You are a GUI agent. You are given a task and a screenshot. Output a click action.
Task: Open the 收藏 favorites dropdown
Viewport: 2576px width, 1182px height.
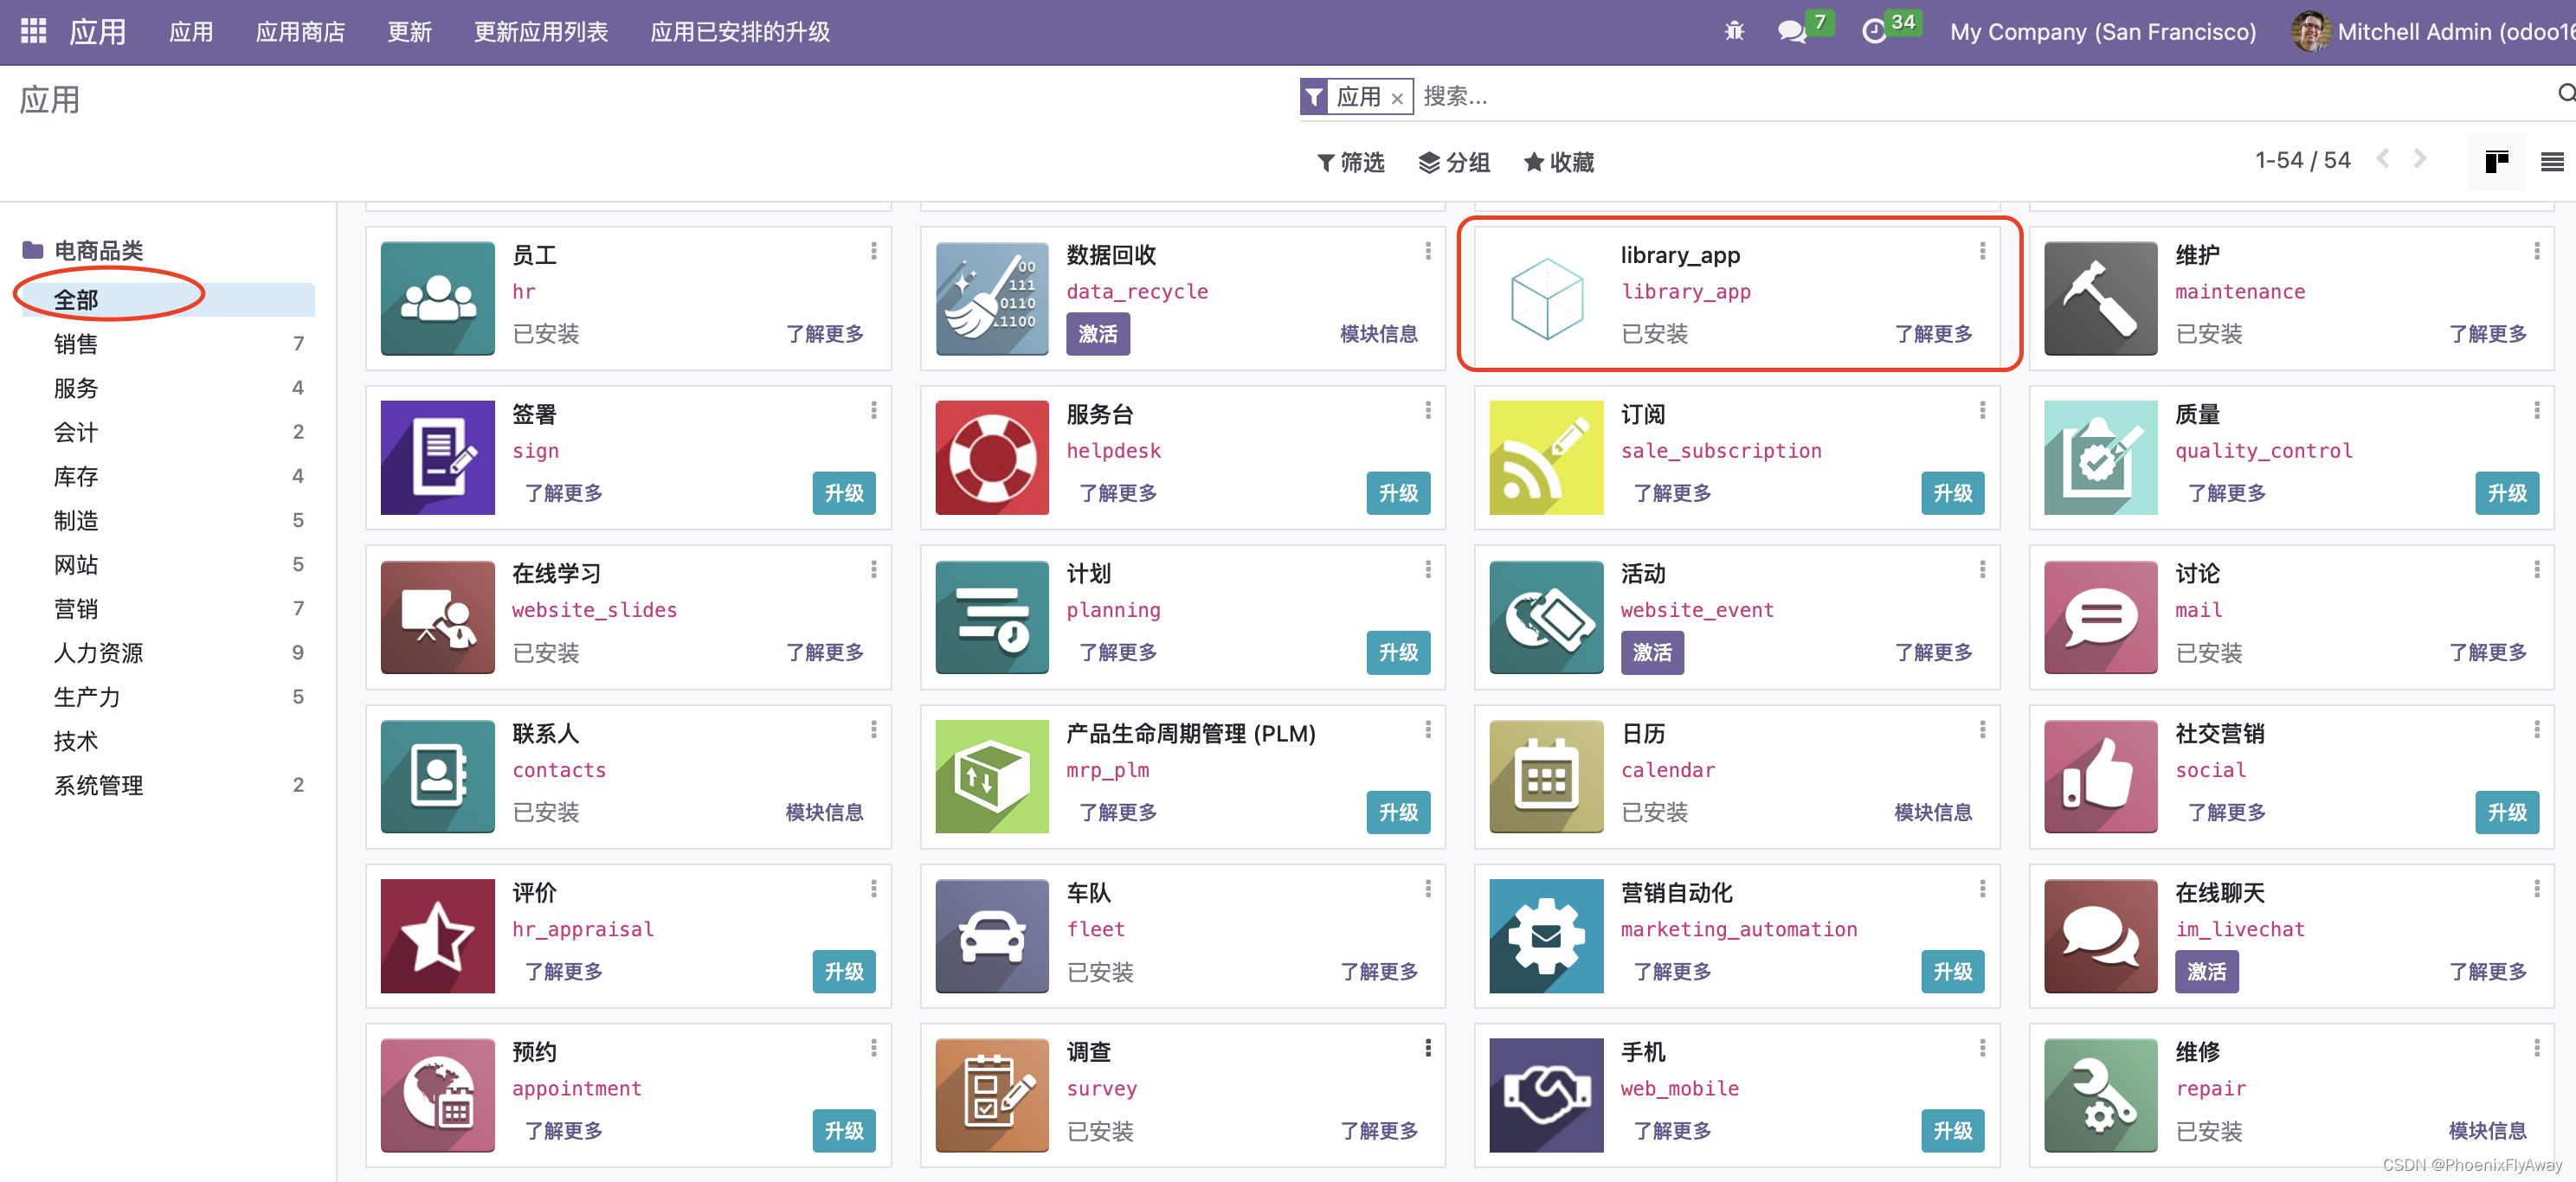(x=1559, y=162)
